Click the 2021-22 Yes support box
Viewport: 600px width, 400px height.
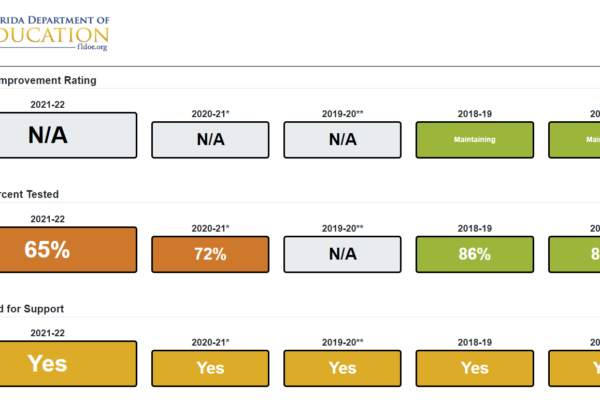tap(68, 364)
